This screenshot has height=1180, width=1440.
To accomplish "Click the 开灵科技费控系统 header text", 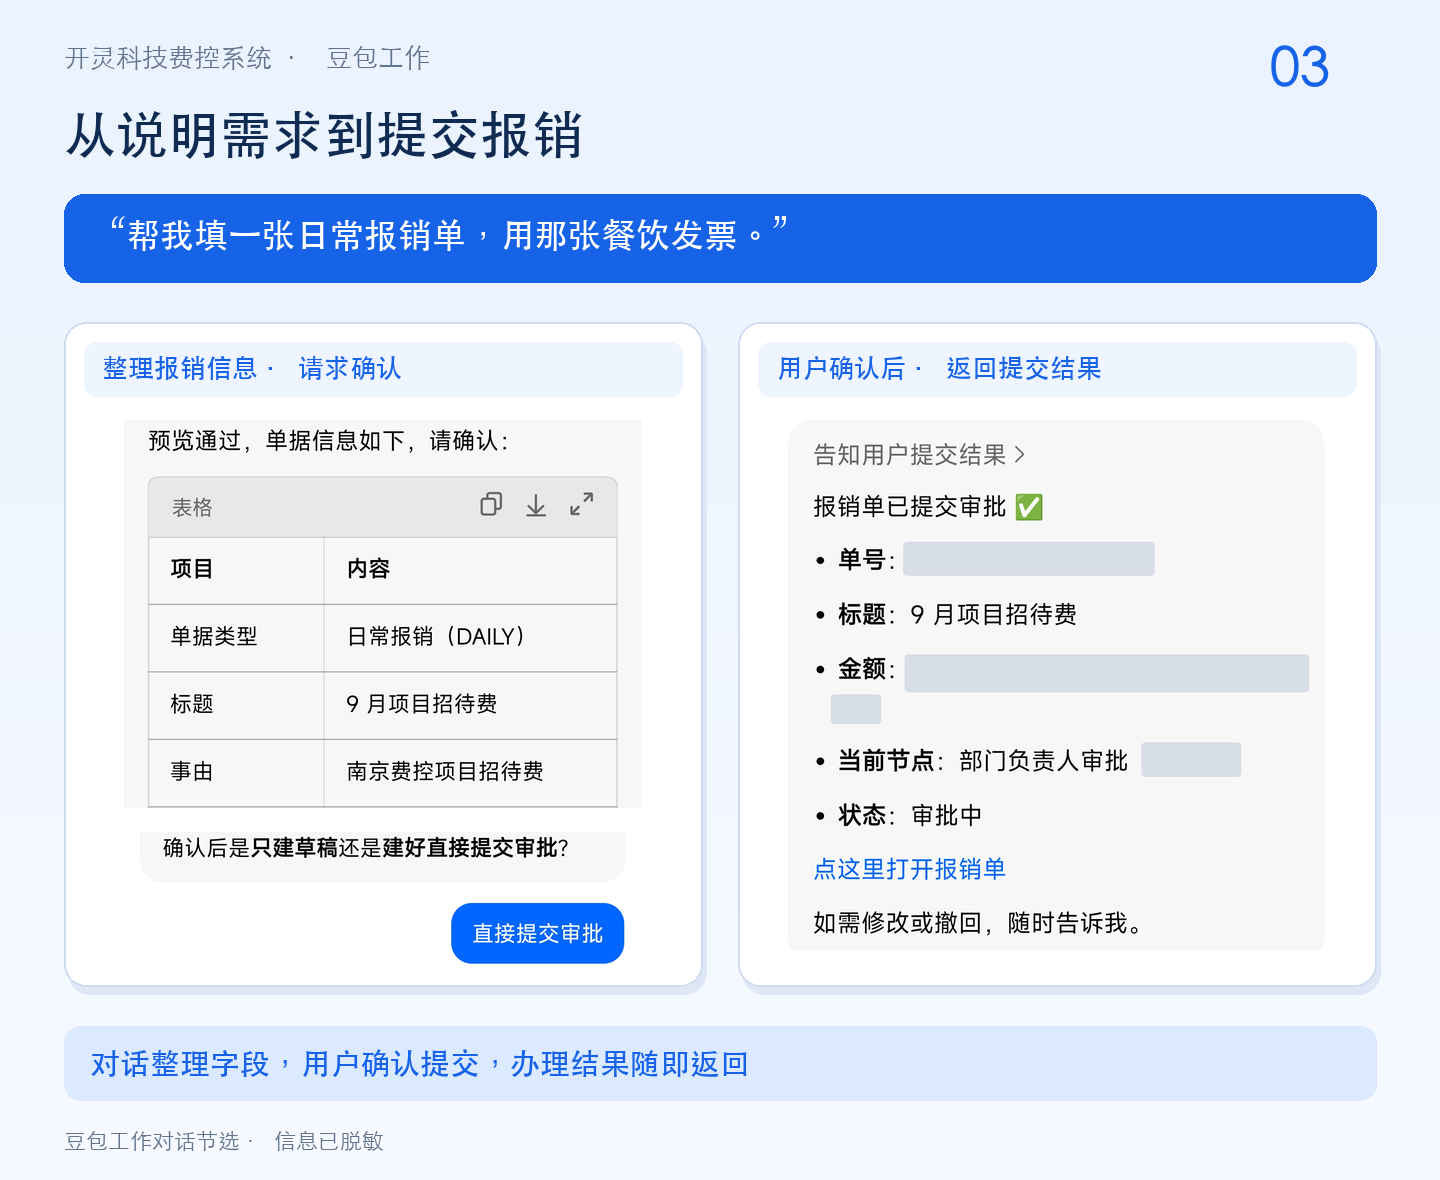I will click(x=168, y=58).
